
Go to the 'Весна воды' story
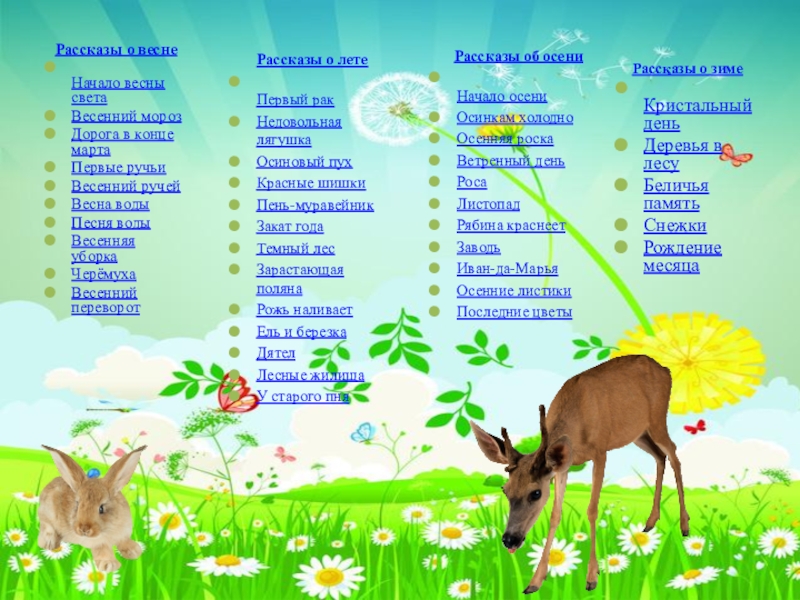(110, 205)
